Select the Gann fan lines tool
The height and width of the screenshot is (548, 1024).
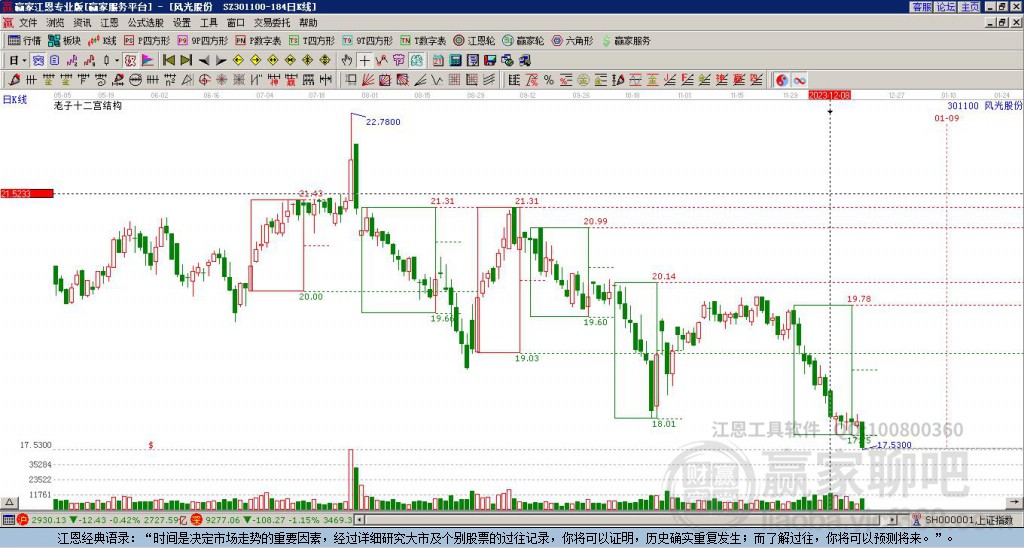pyautogui.click(x=368, y=80)
